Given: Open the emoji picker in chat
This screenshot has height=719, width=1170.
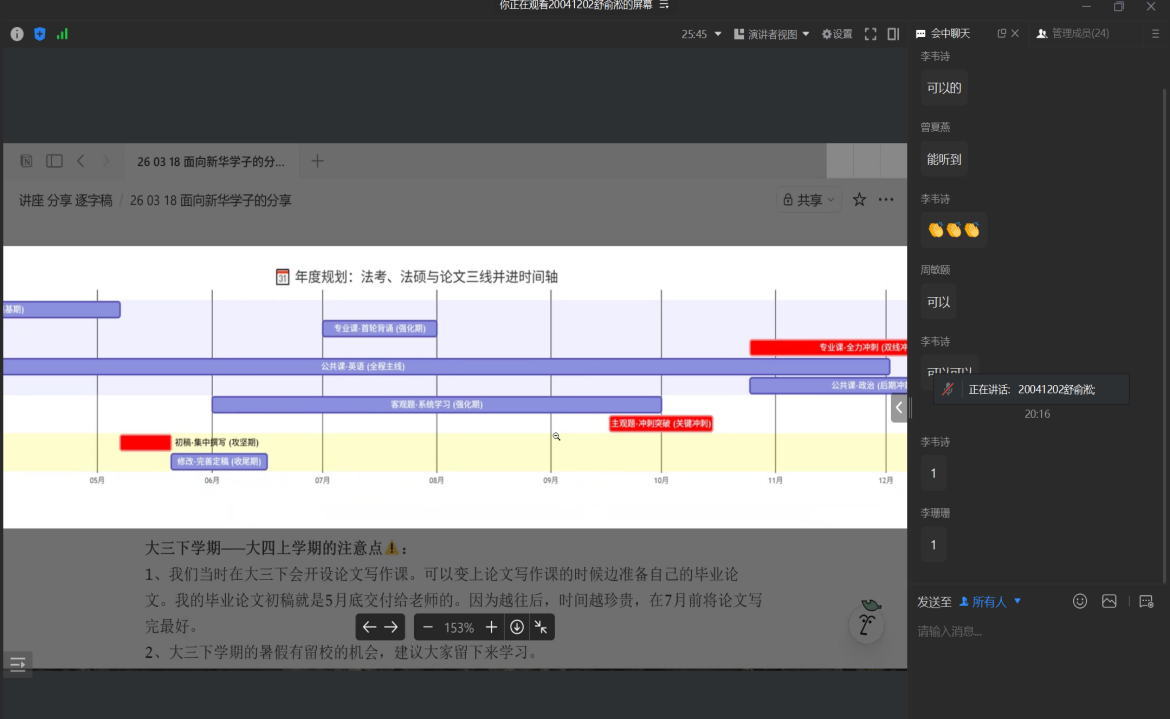Looking at the screenshot, I should point(1080,601).
